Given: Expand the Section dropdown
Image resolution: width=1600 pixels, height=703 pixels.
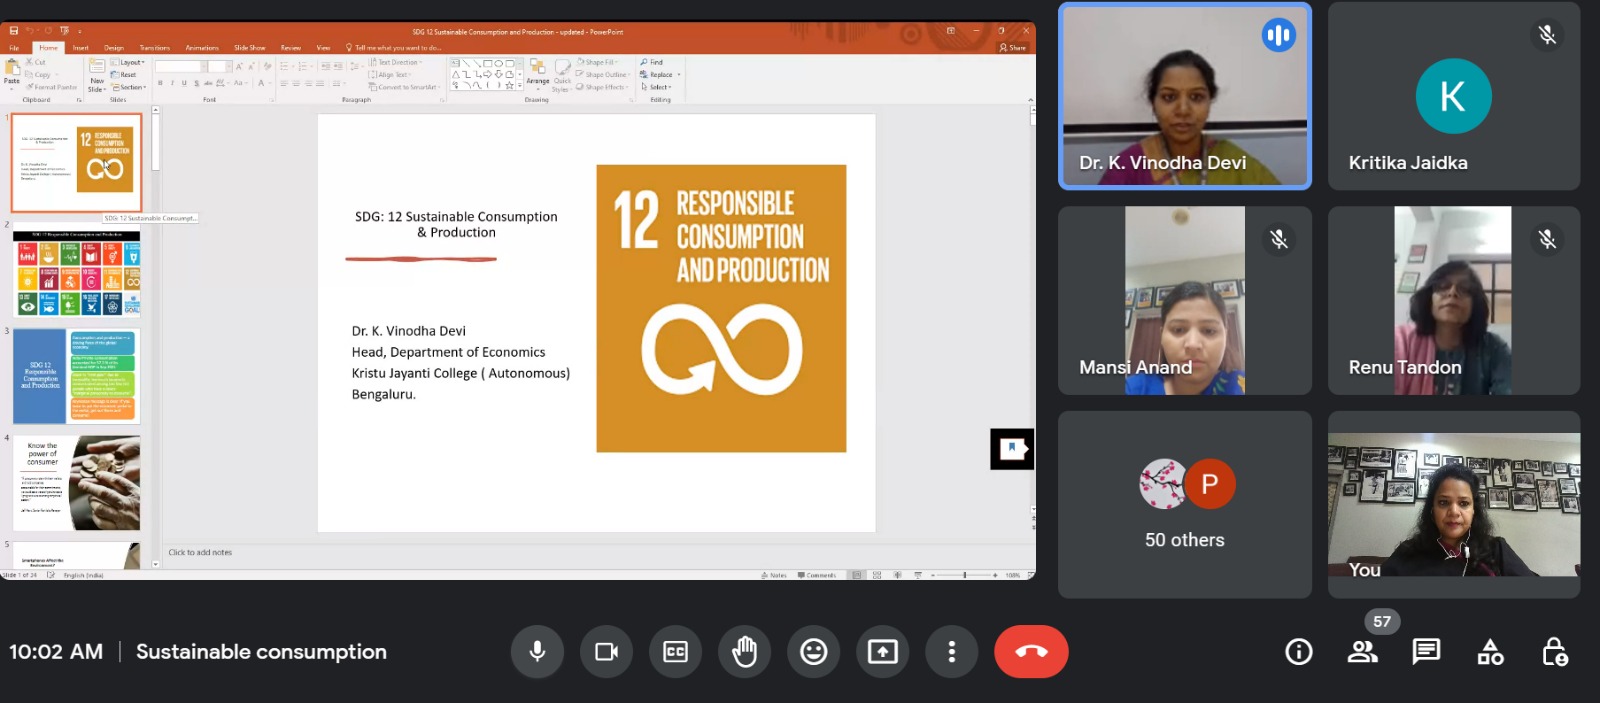Looking at the screenshot, I should (x=129, y=87).
